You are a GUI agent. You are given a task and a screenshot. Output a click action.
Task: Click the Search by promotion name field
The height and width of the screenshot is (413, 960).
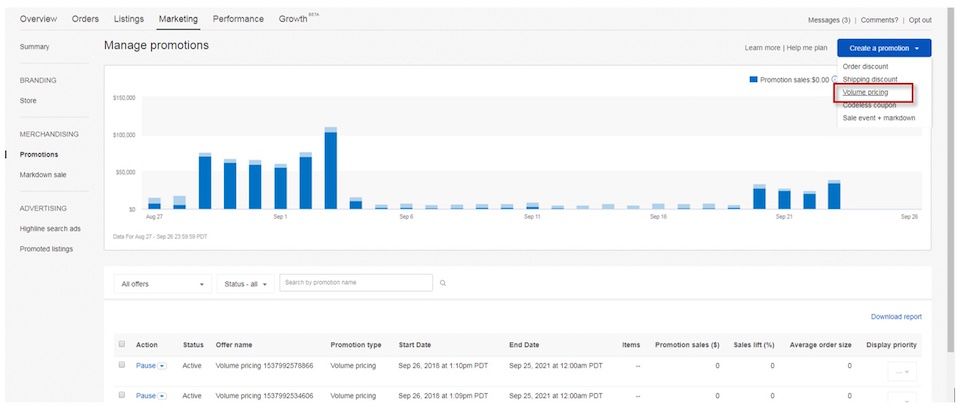356,283
